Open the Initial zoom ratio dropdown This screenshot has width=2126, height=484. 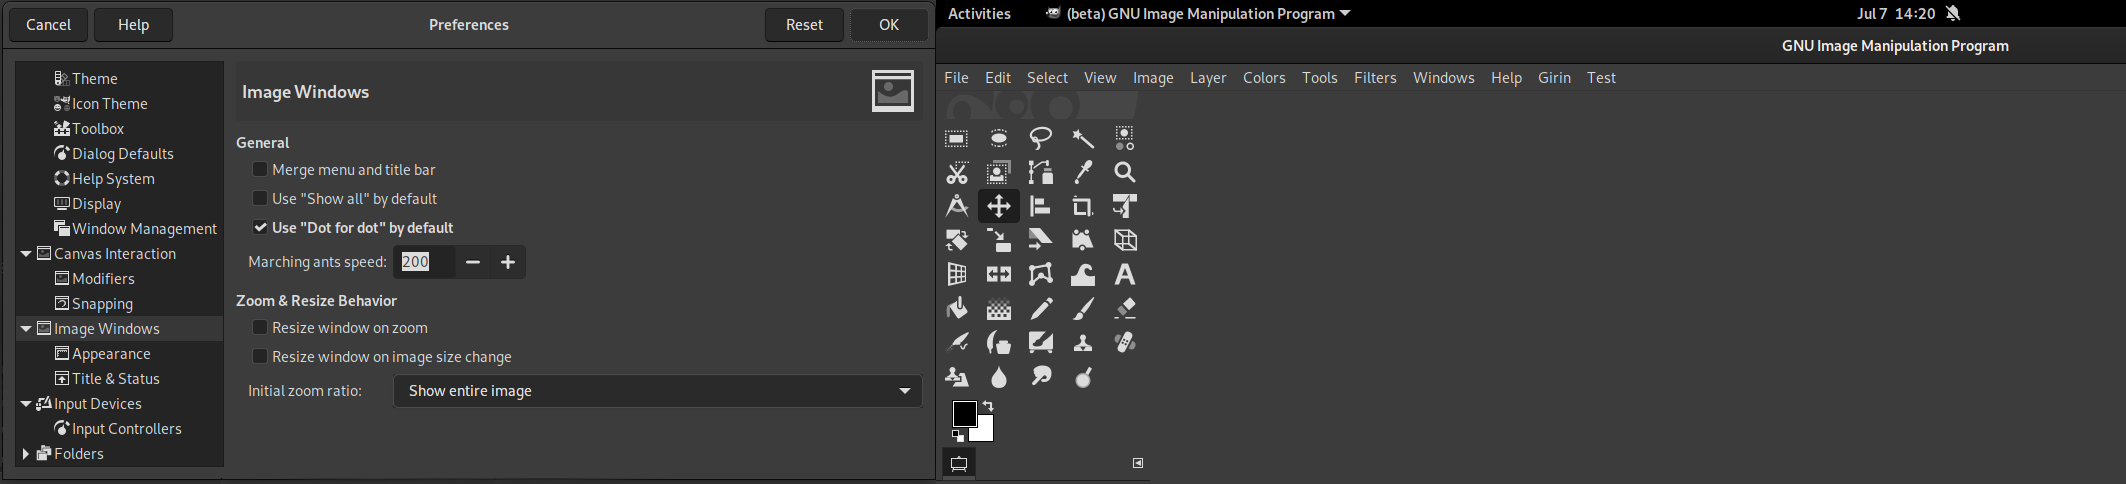click(658, 391)
